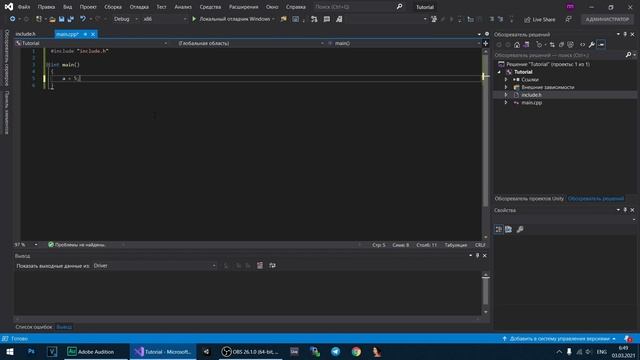Open the Сборка menu
640x360 pixels.
click(113, 7)
